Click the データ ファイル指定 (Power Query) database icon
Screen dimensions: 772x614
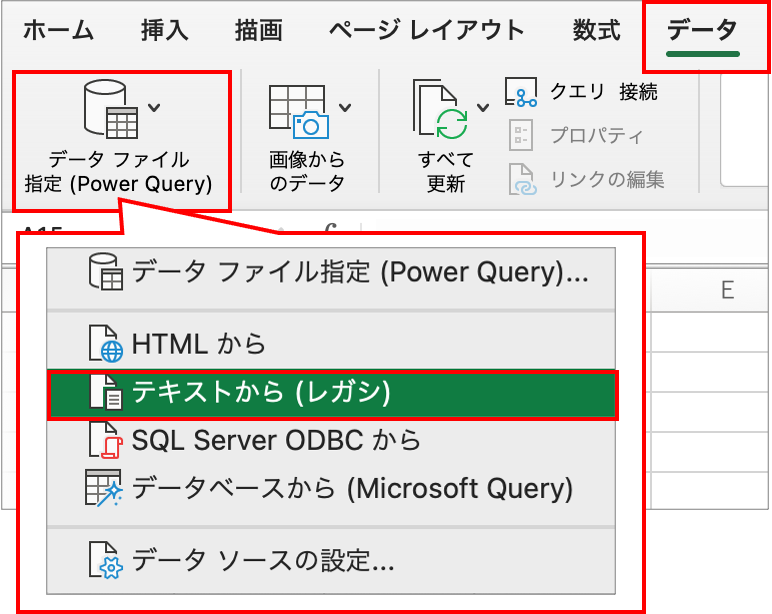(111, 109)
